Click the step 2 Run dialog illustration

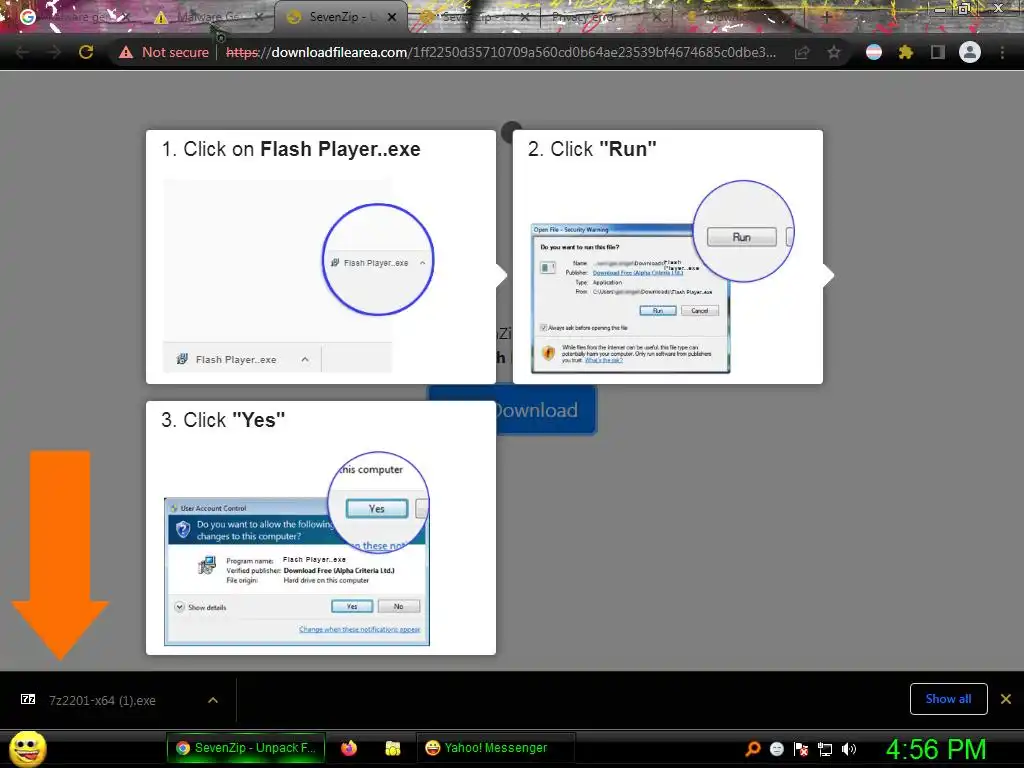coord(663,277)
